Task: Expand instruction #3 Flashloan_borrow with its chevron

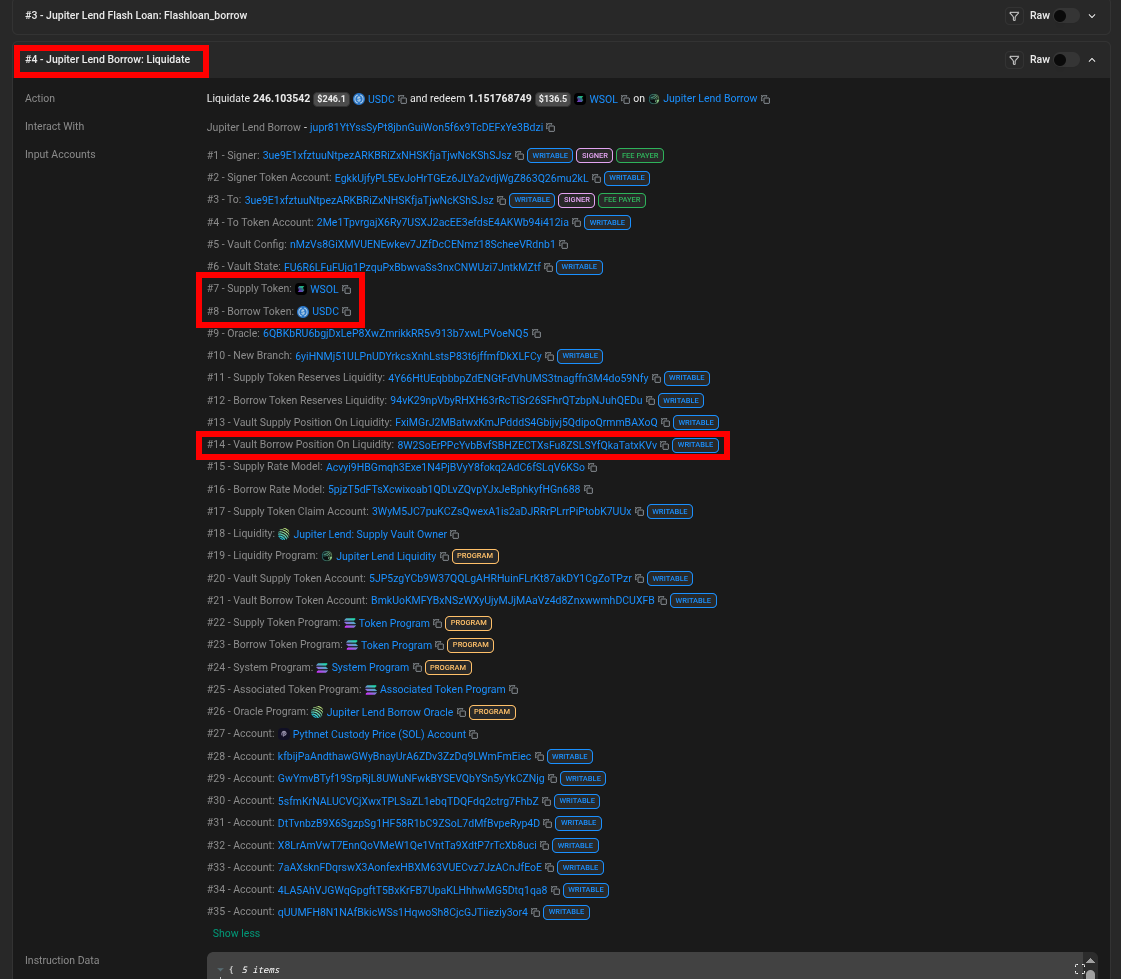Action: tap(1092, 16)
